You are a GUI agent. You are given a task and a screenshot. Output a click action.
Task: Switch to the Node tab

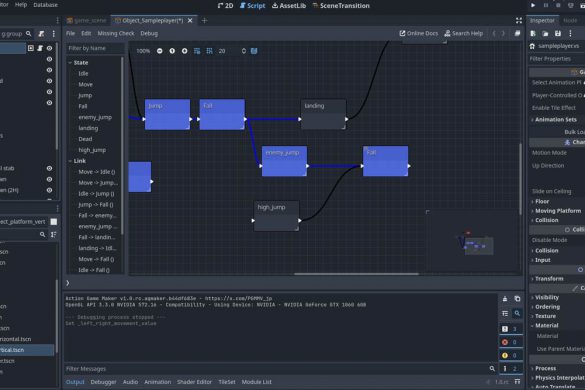(x=570, y=21)
